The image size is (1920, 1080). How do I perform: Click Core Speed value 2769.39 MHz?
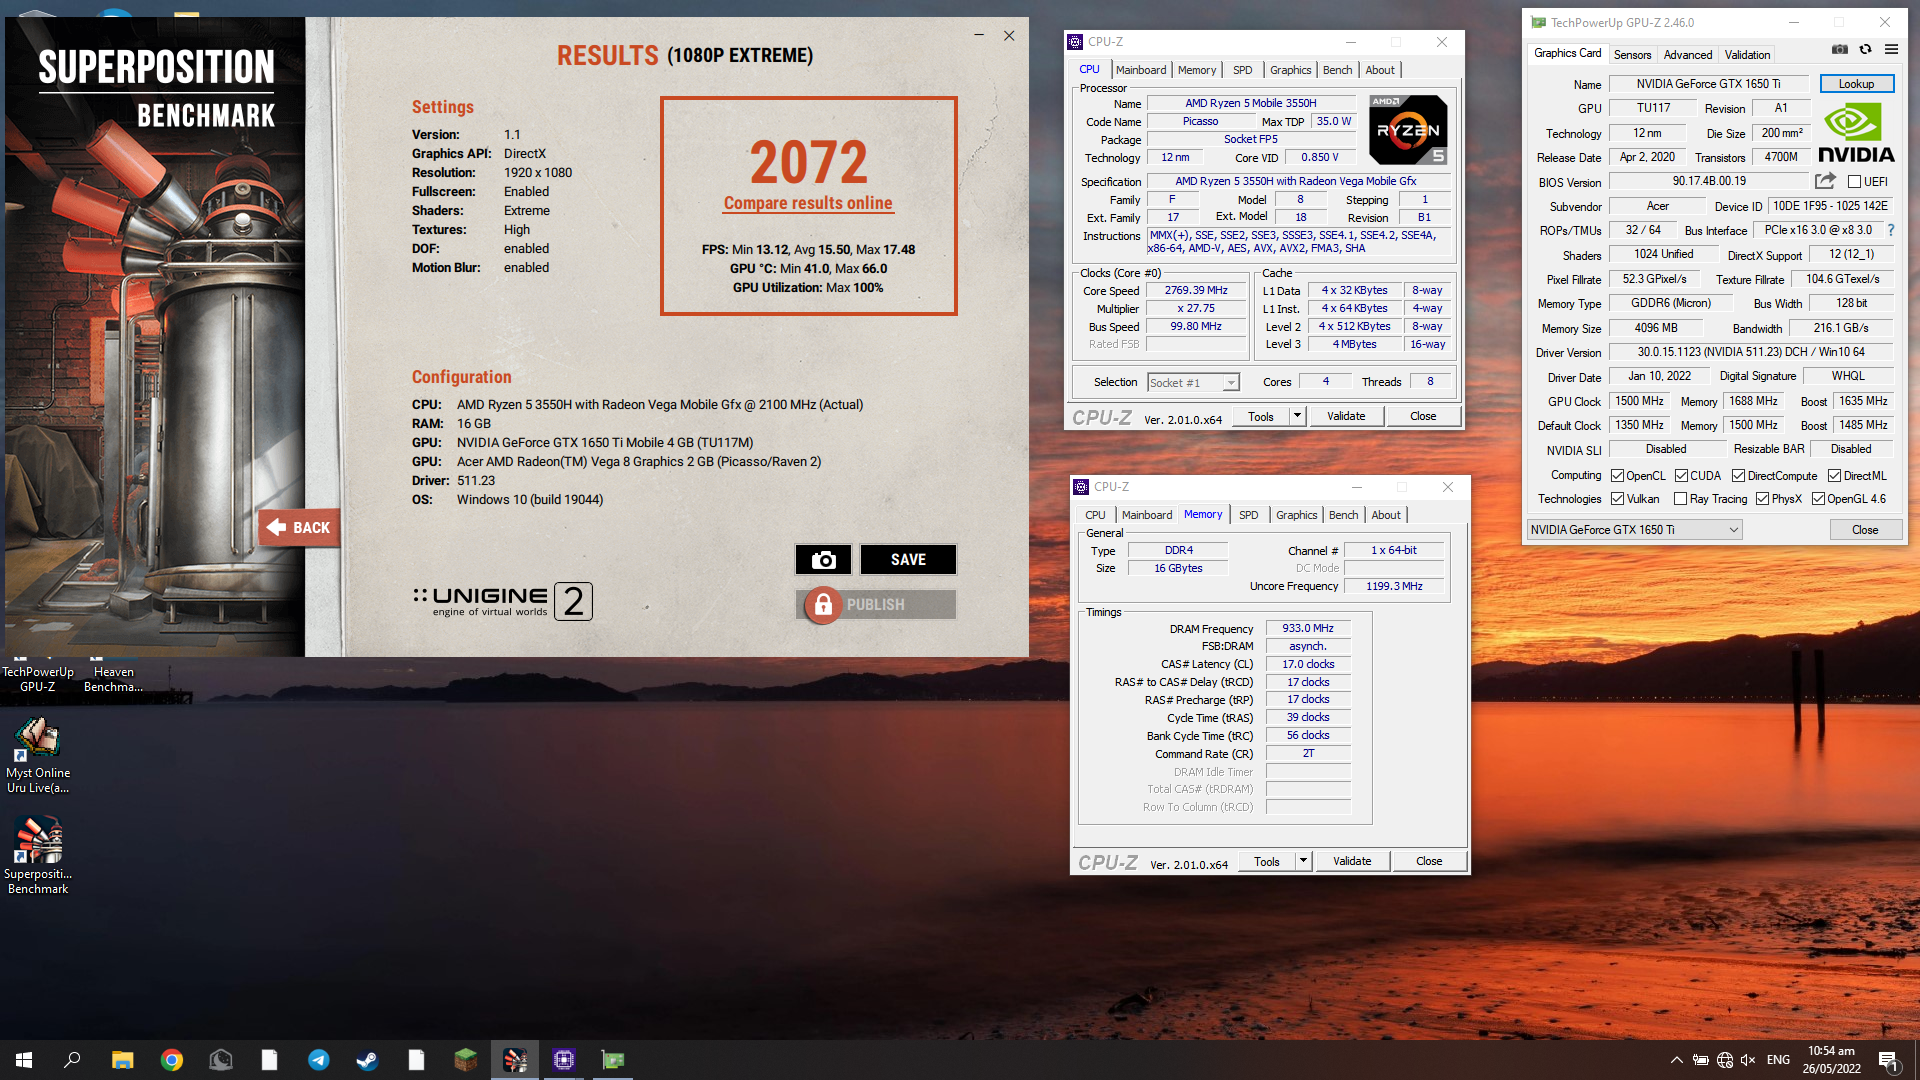(1195, 290)
